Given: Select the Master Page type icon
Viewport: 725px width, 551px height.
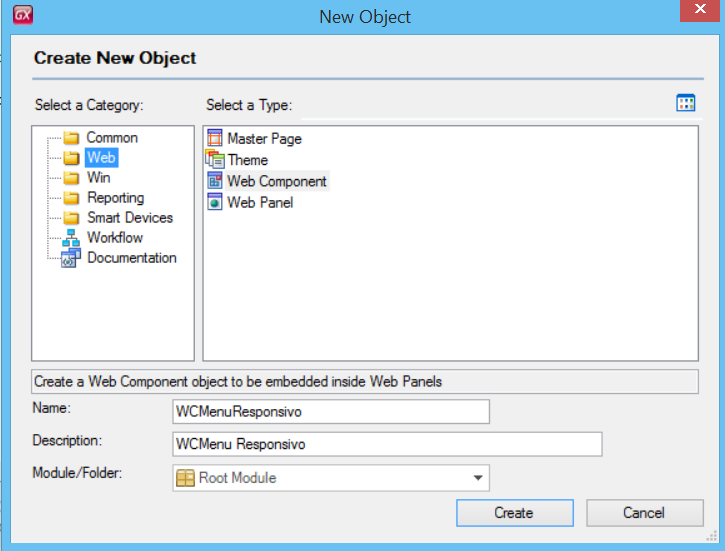Looking at the screenshot, I should coord(215,138).
